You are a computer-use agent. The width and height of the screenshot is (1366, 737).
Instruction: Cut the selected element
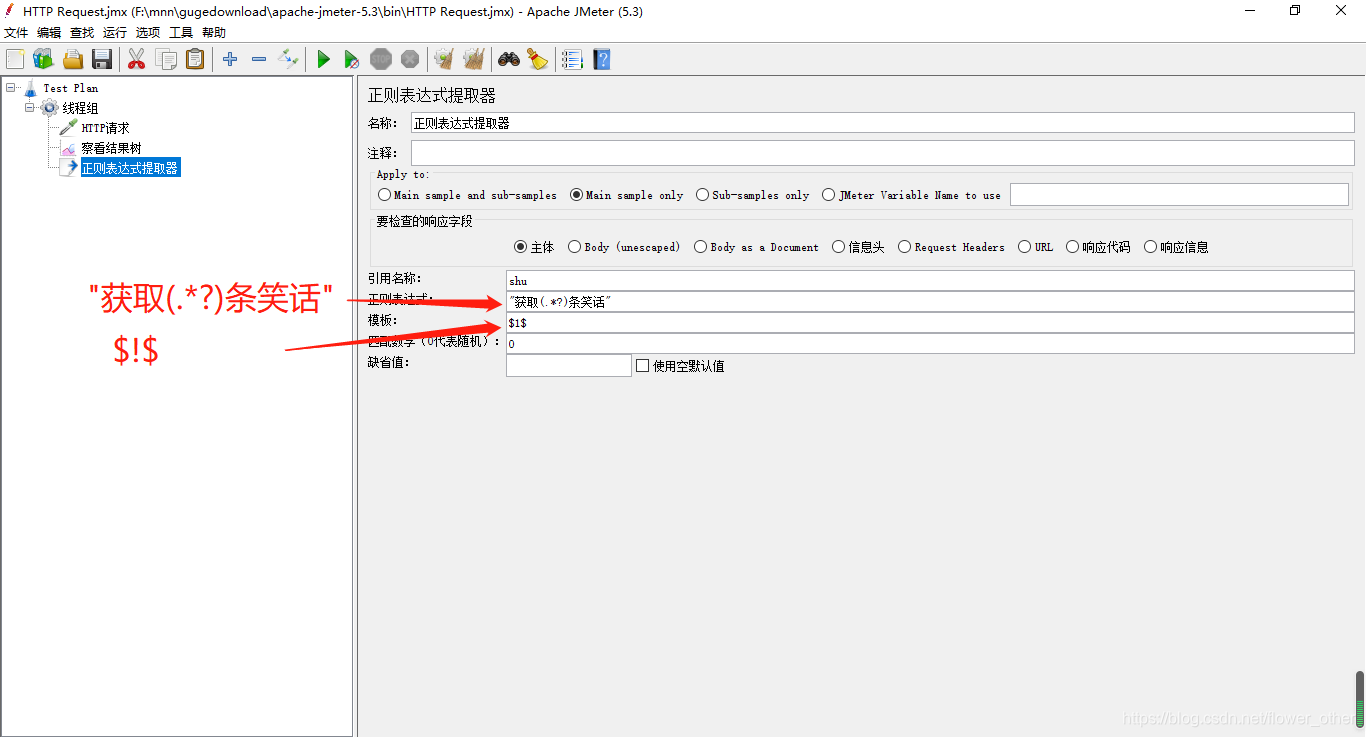coord(136,60)
